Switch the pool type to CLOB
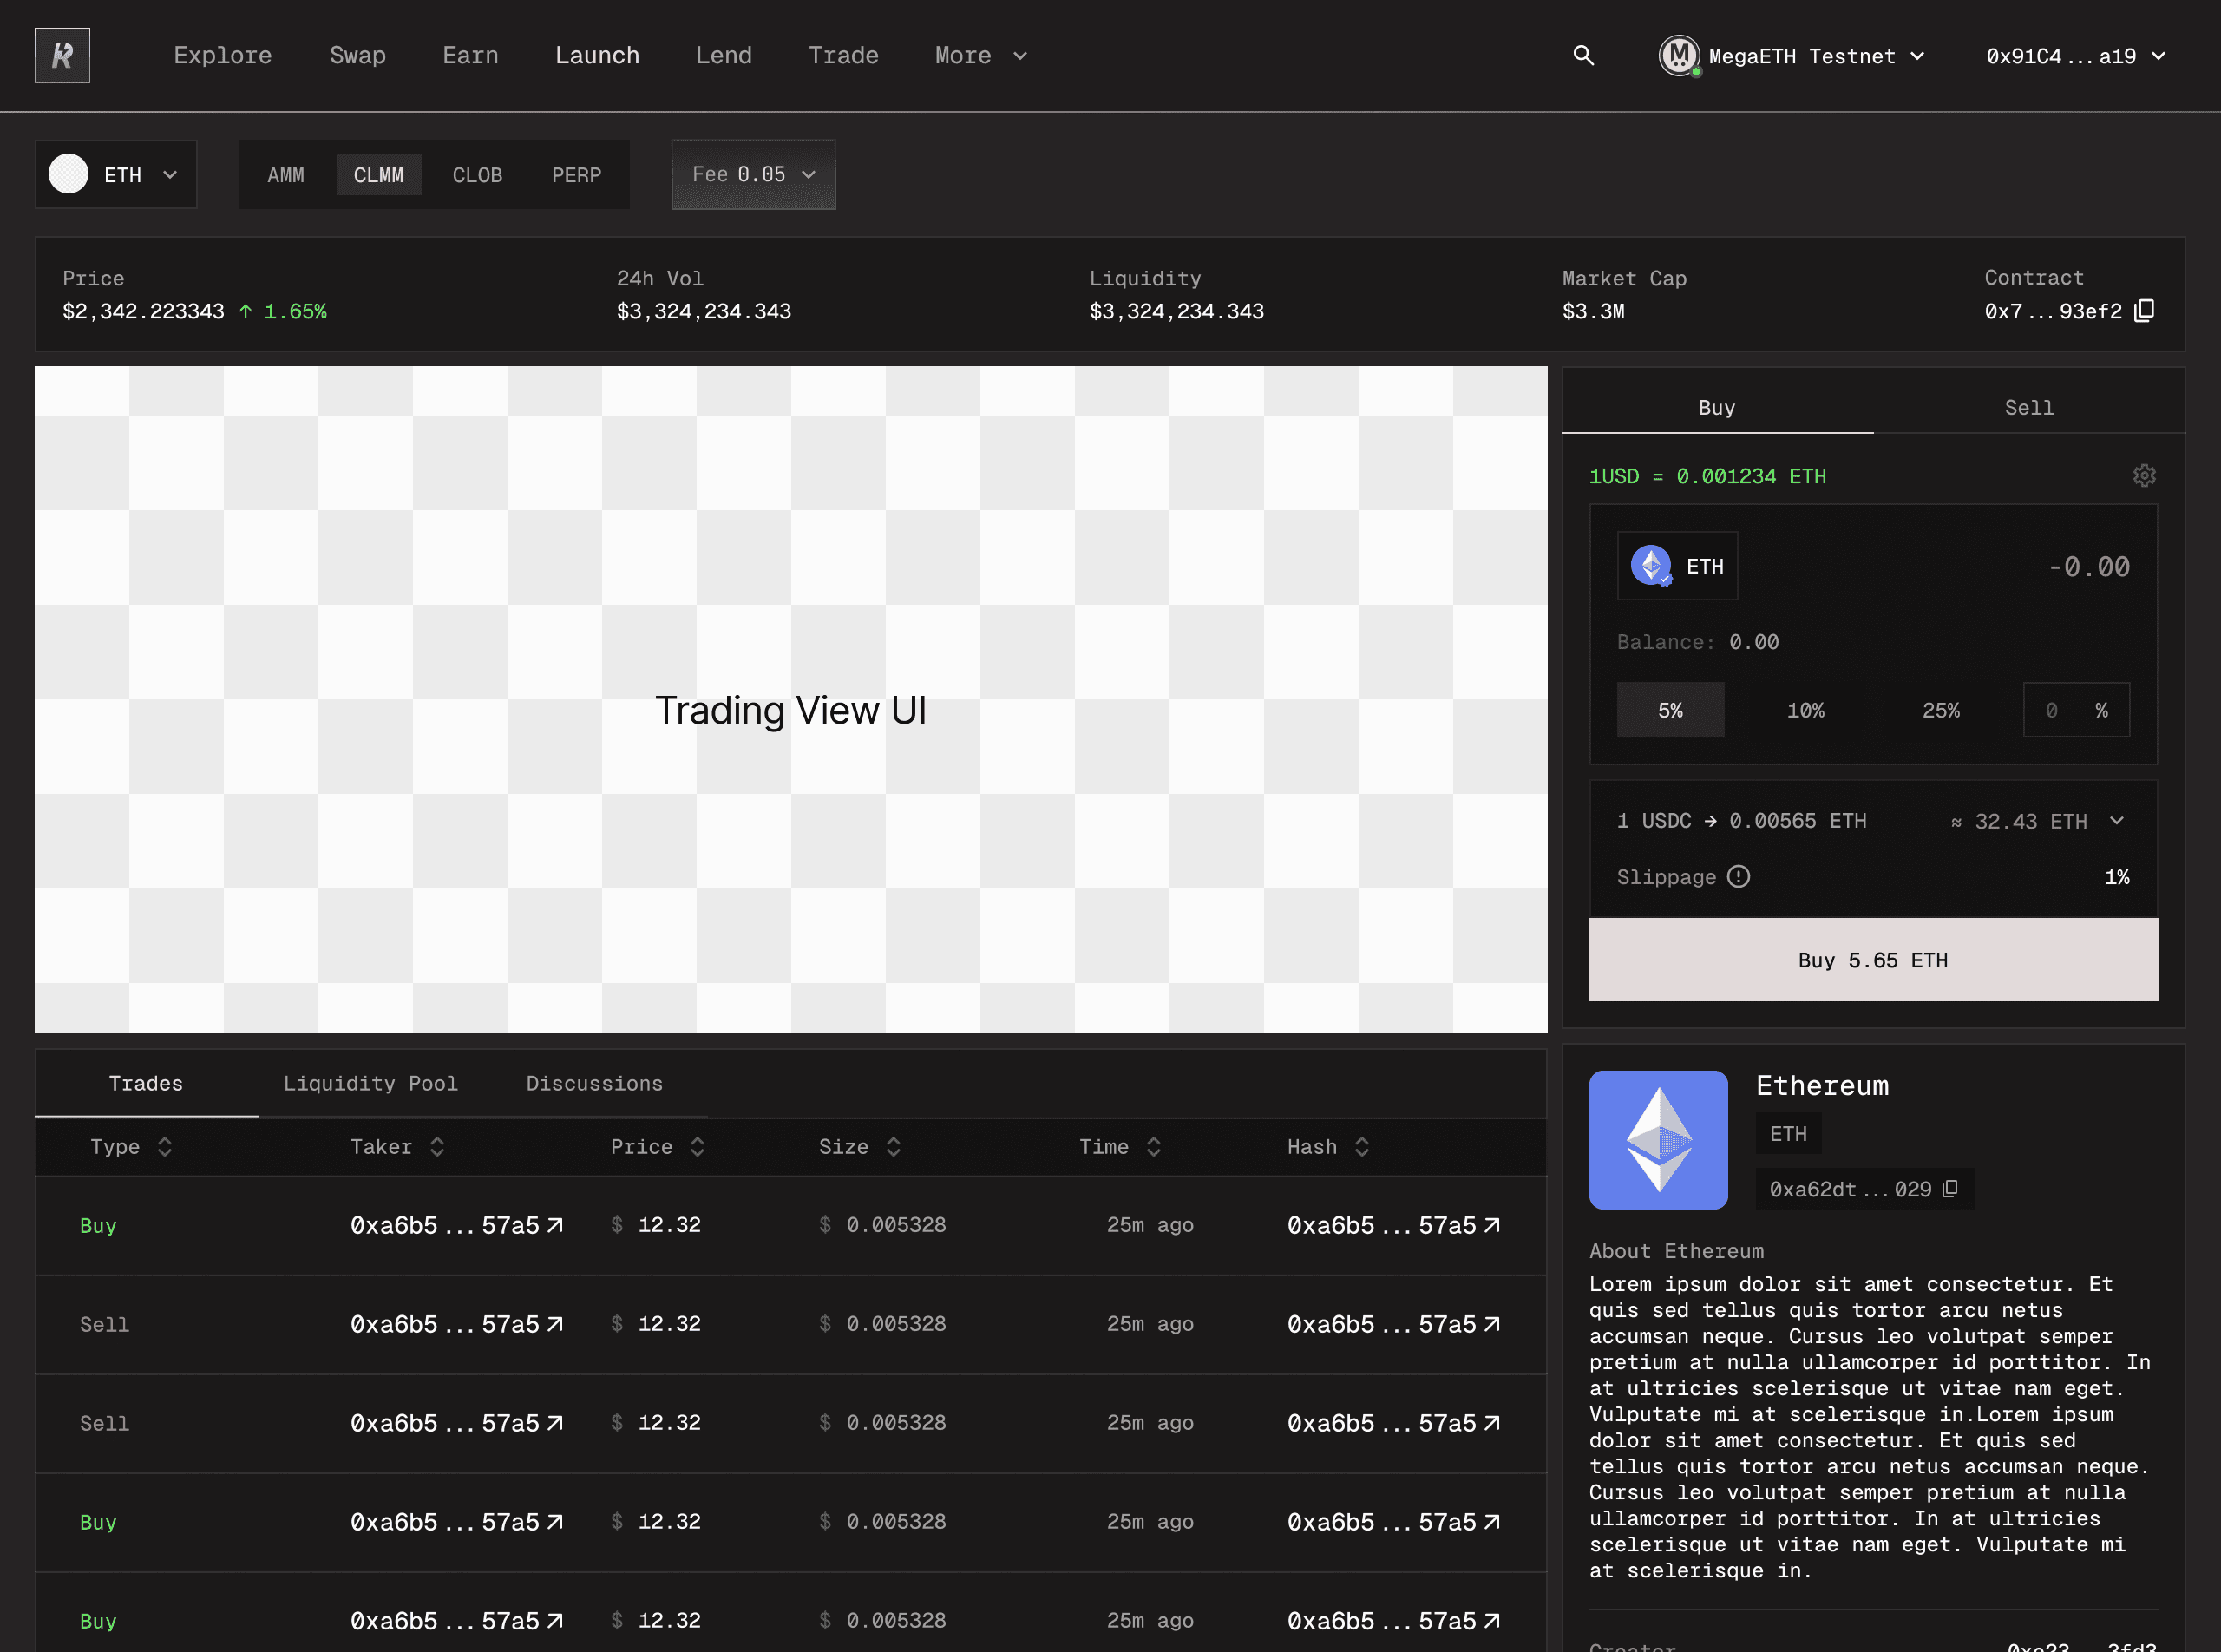2221x1652 pixels. click(x=477, y=175)
